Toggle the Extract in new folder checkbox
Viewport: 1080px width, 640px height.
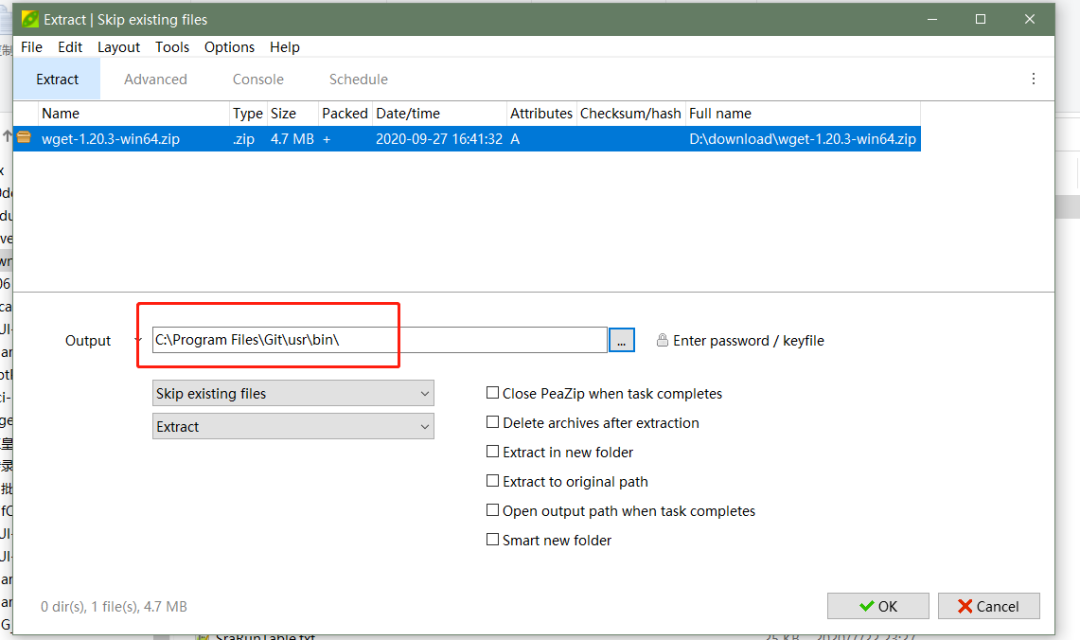[493, 452]
